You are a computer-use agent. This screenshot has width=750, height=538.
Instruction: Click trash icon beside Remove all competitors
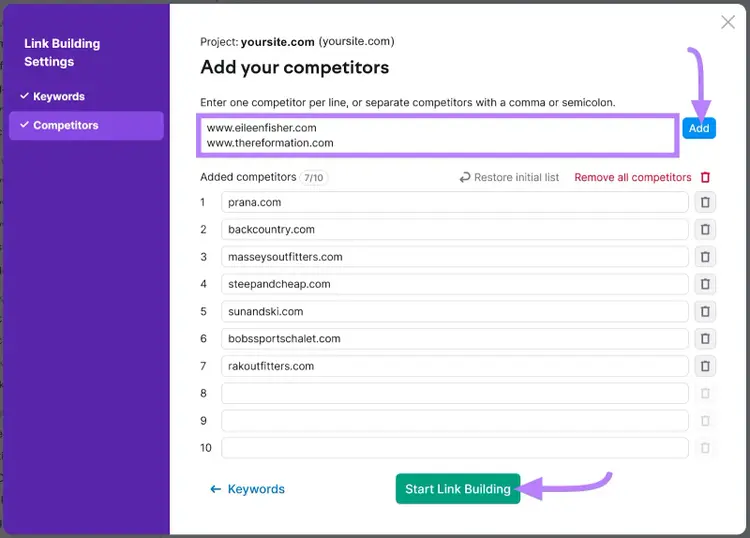coord(705,177)
